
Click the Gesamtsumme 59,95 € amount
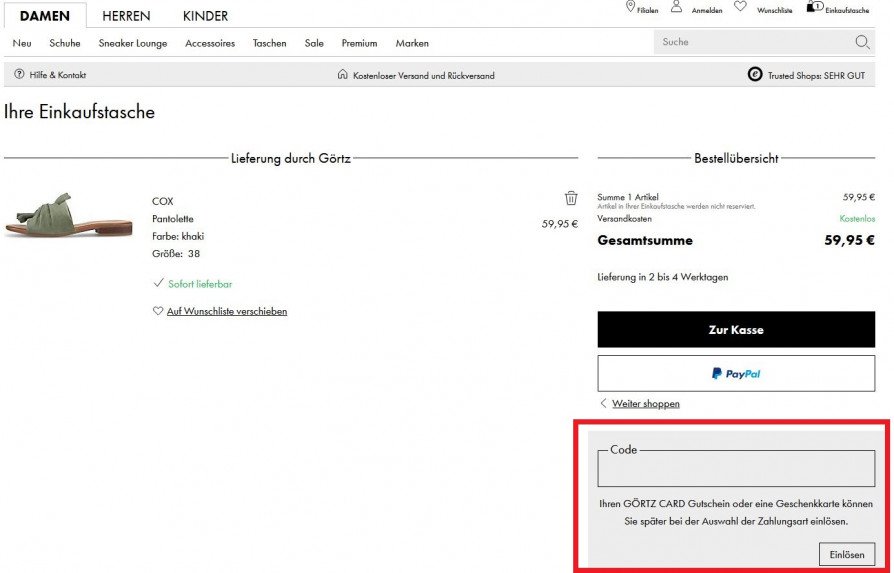pyautogui.click(x=850, y=240)
